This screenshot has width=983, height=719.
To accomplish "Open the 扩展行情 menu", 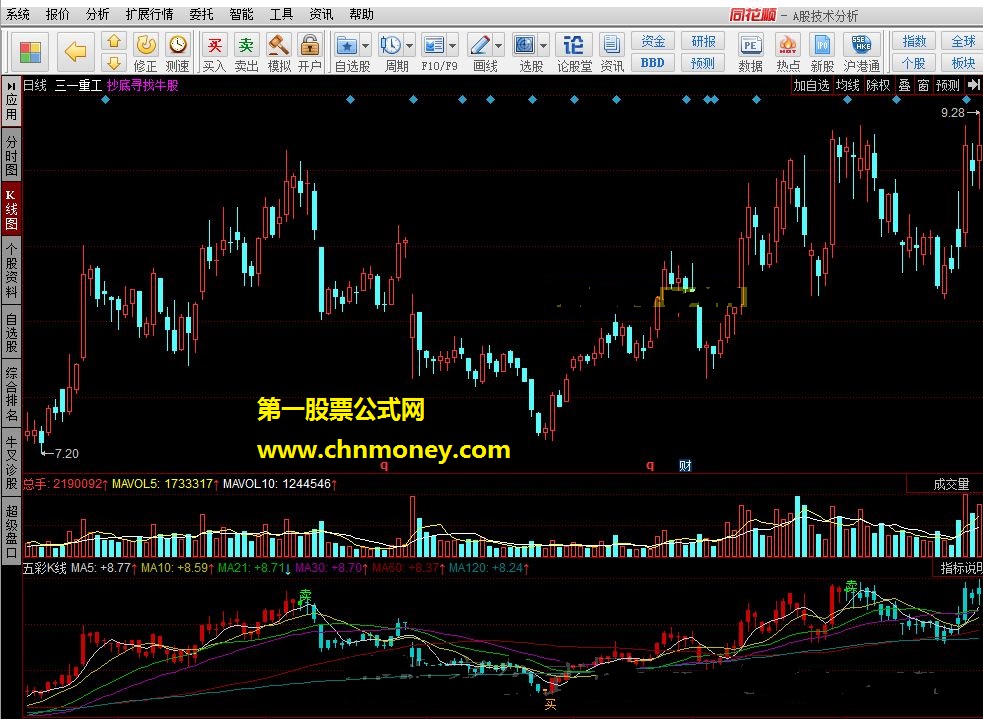I will tap(149, 14).
